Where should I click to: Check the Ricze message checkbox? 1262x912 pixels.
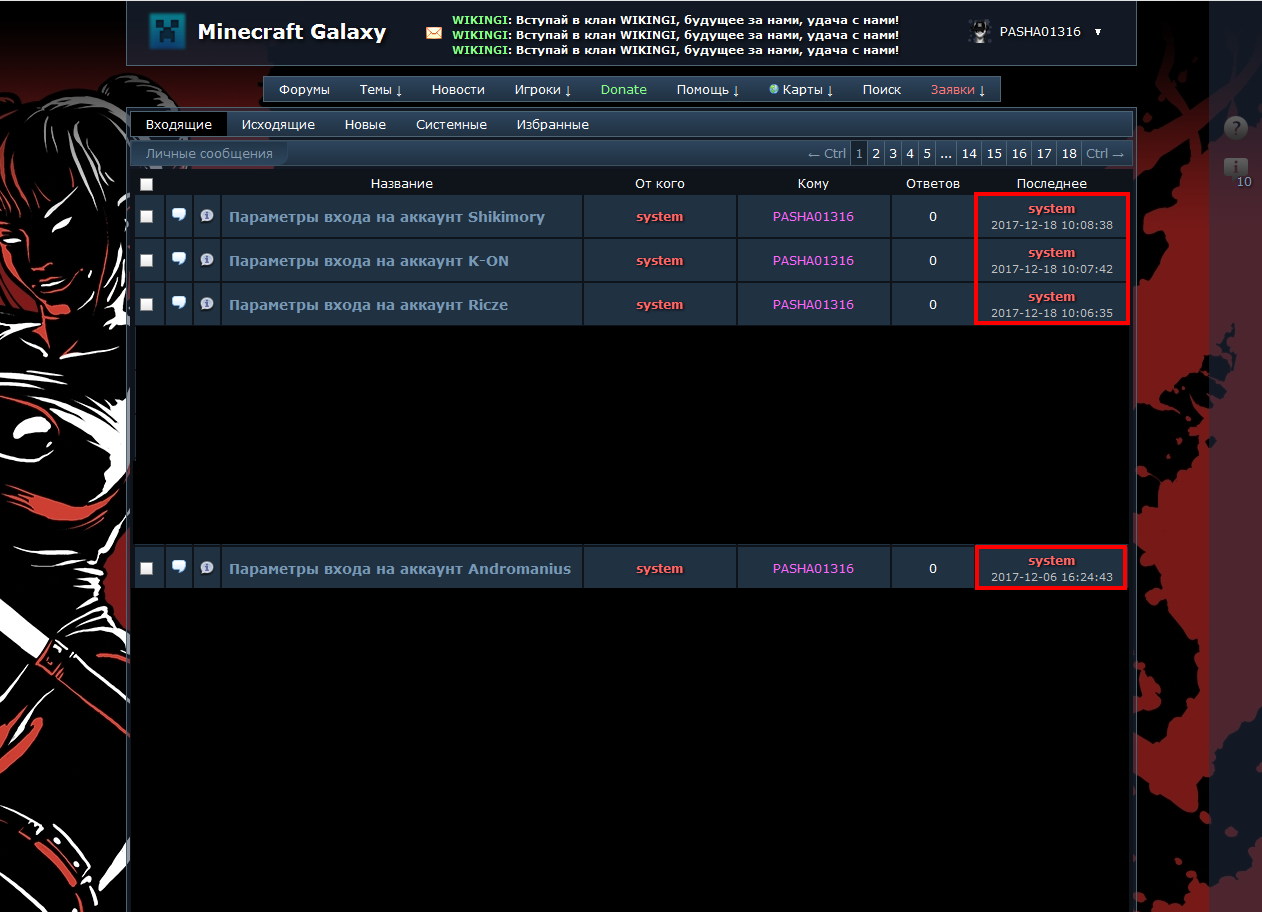click(x=147, y=305)
